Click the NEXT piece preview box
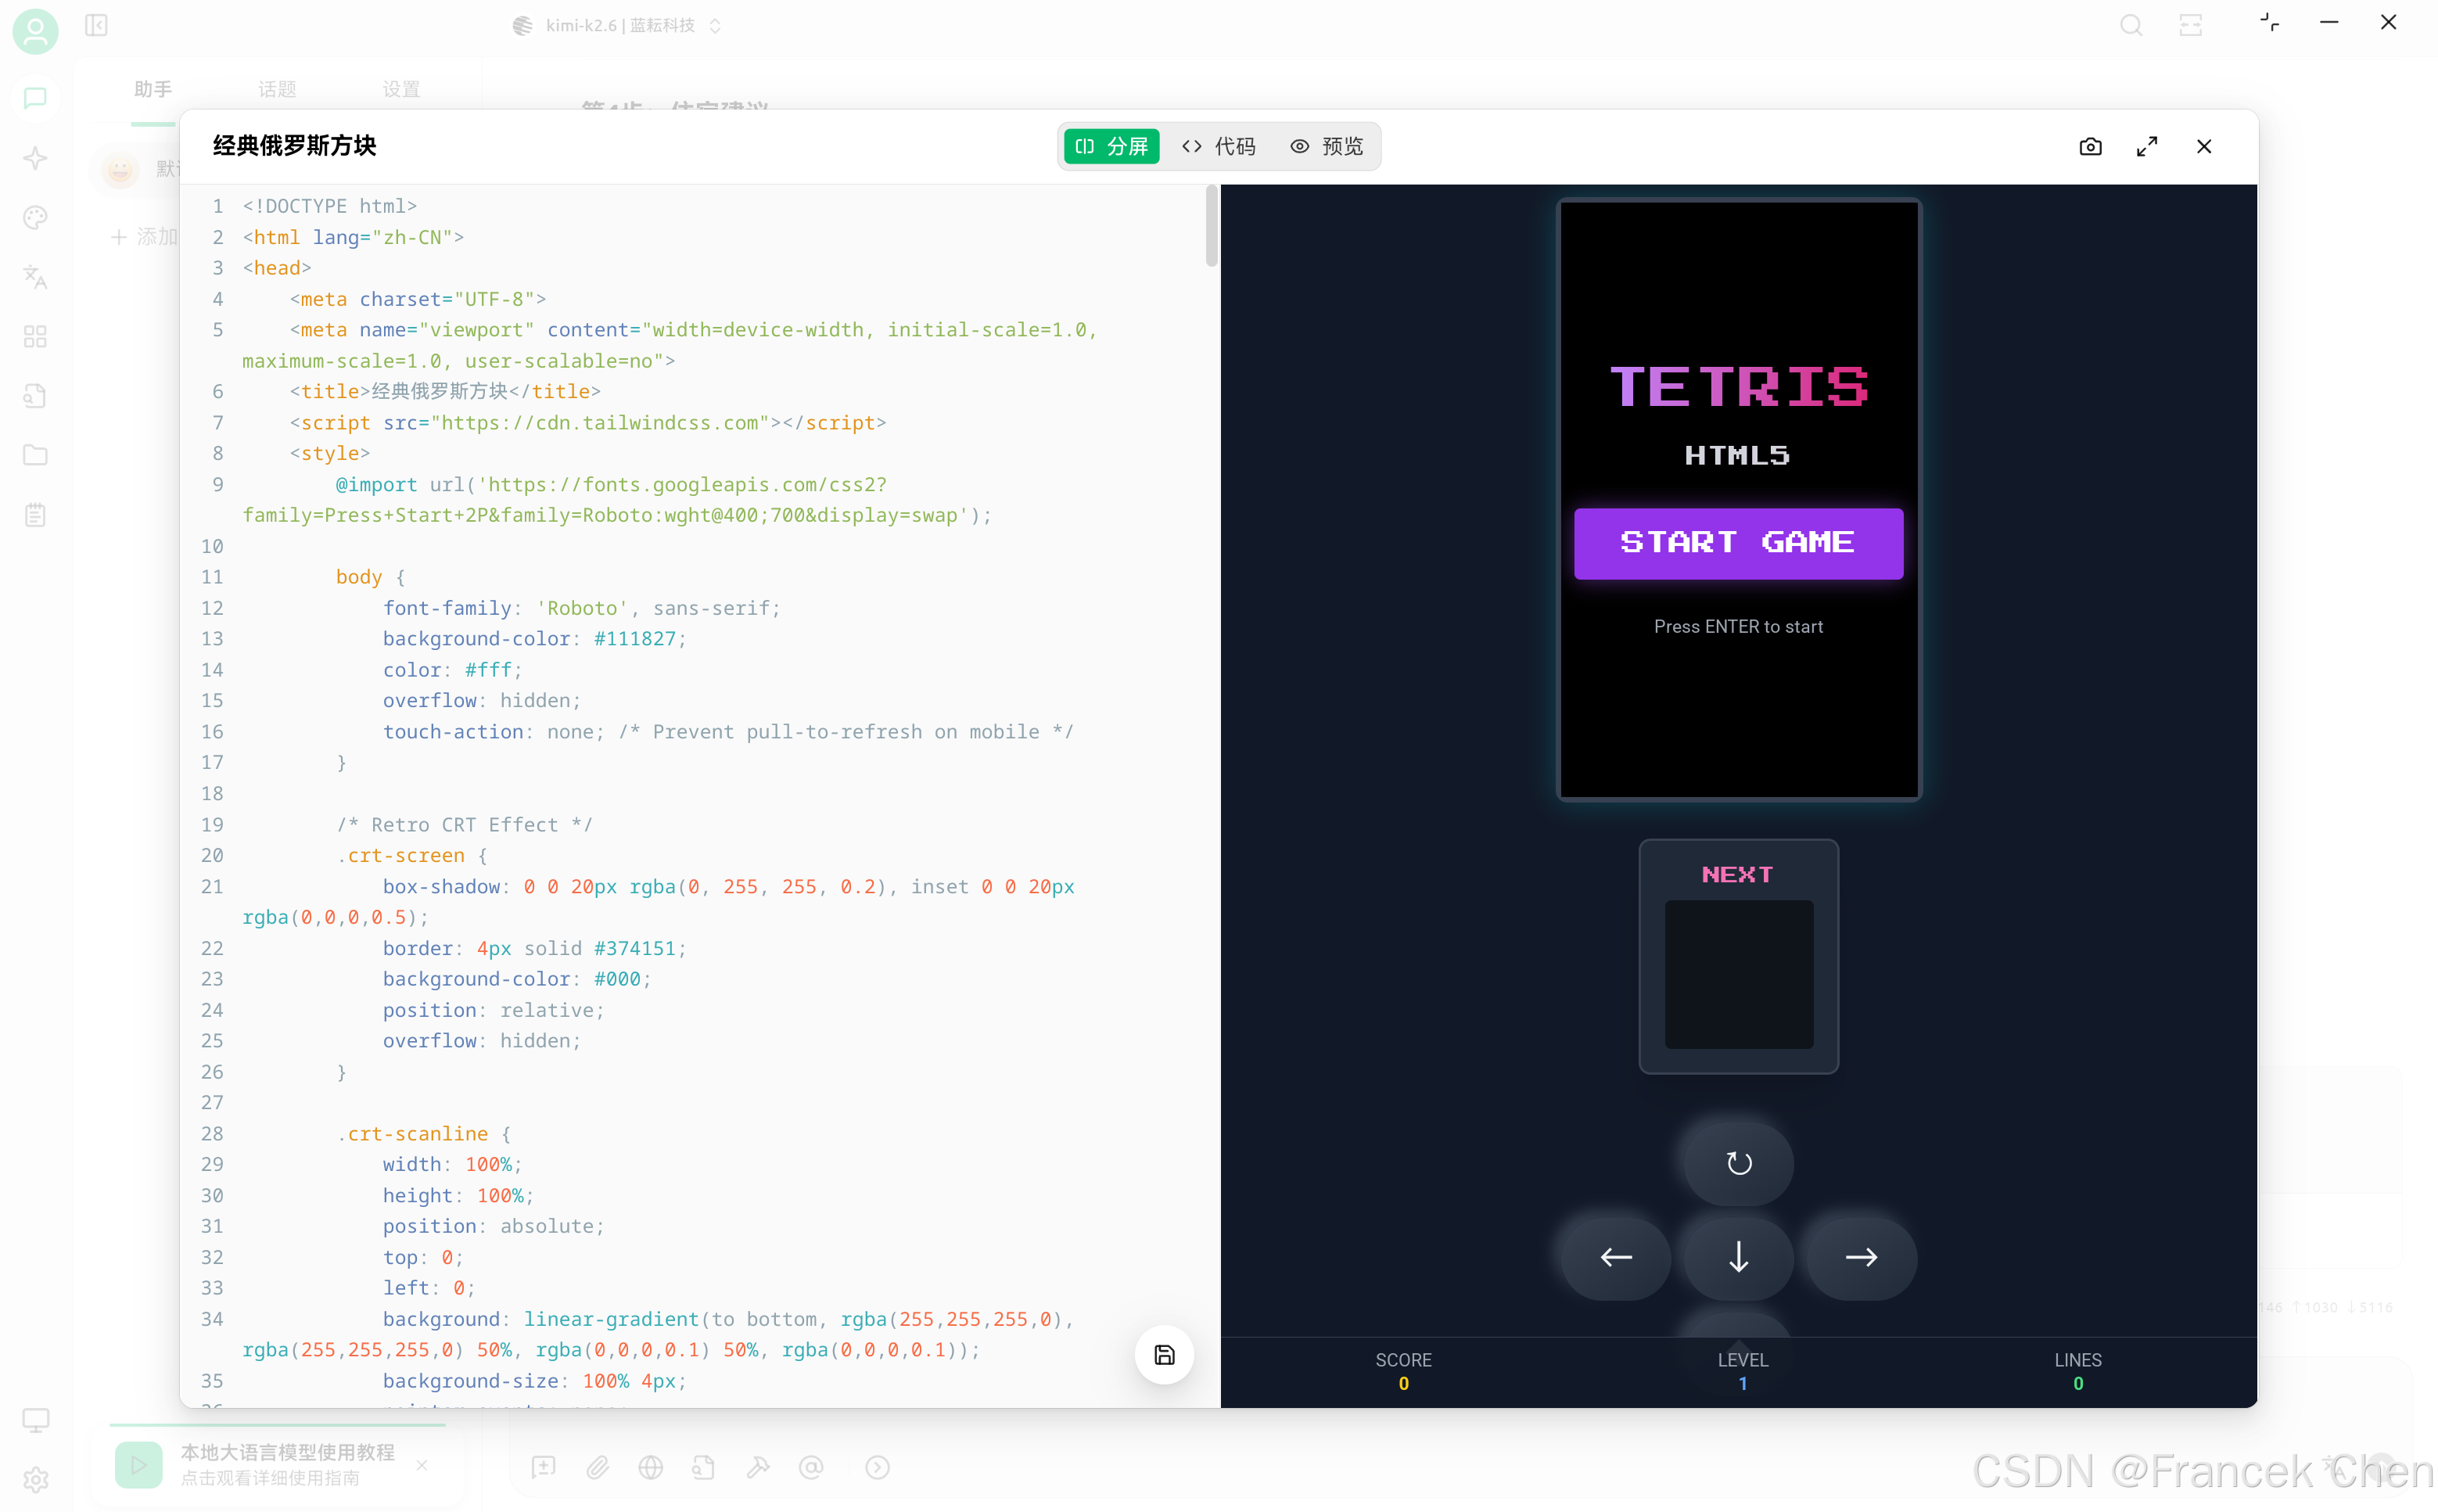2438x1512 pixels. 1738,974
